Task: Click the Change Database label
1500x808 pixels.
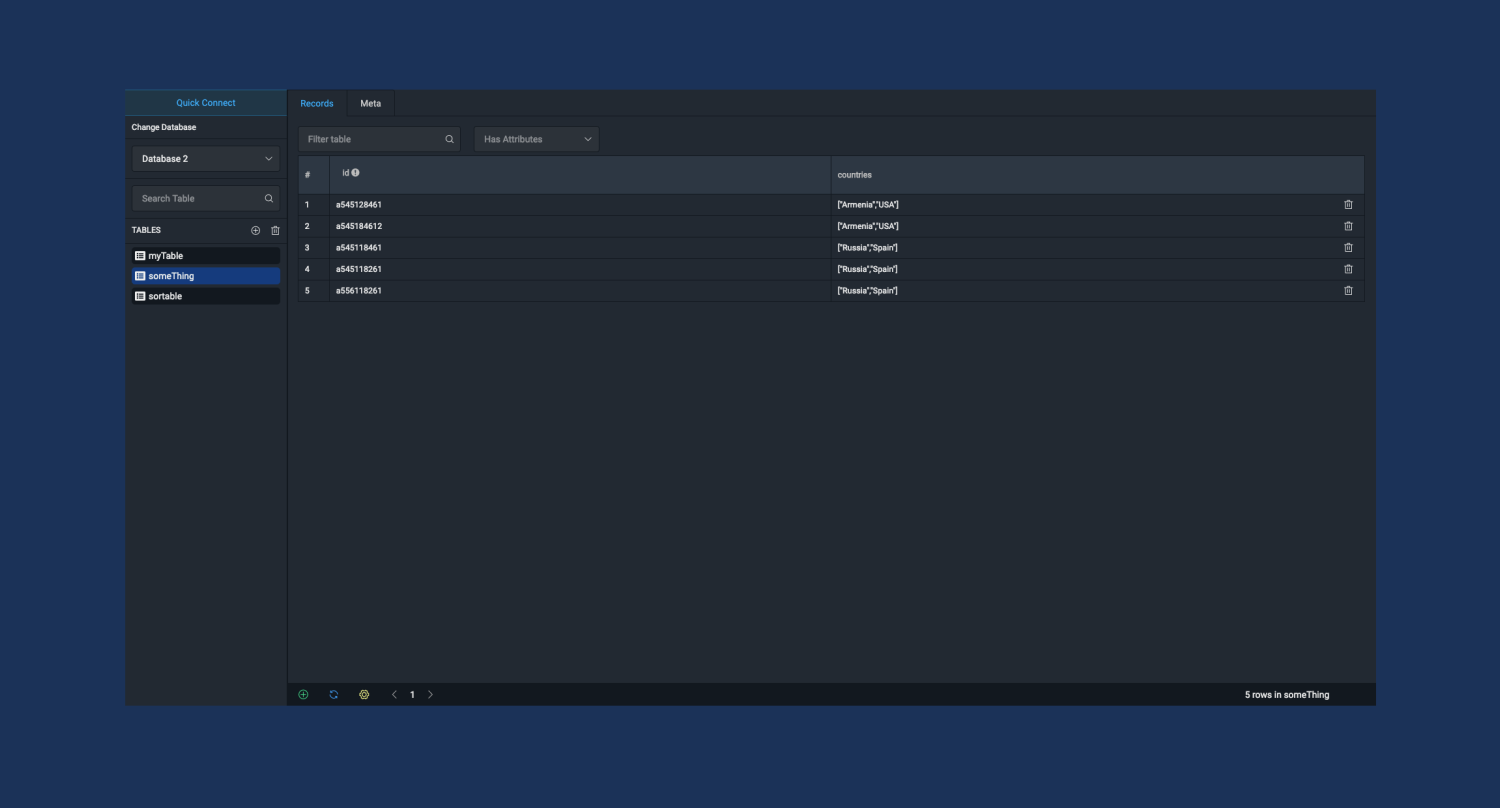Action: point(164,127)
